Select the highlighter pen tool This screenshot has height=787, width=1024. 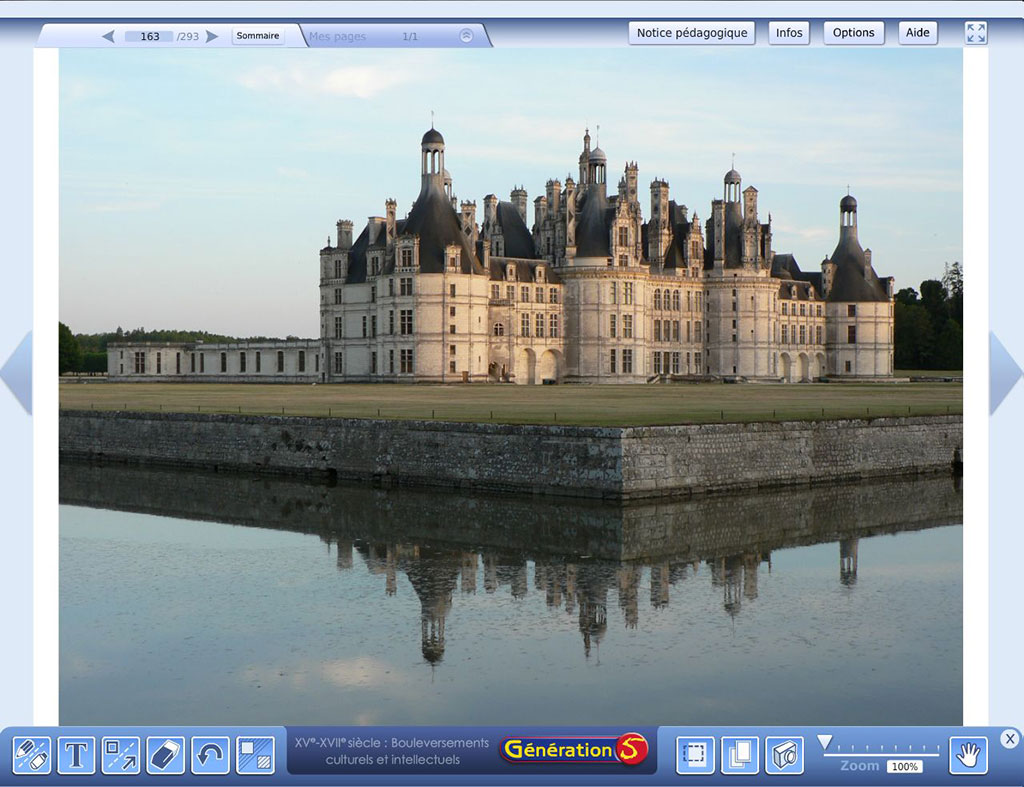32,755
